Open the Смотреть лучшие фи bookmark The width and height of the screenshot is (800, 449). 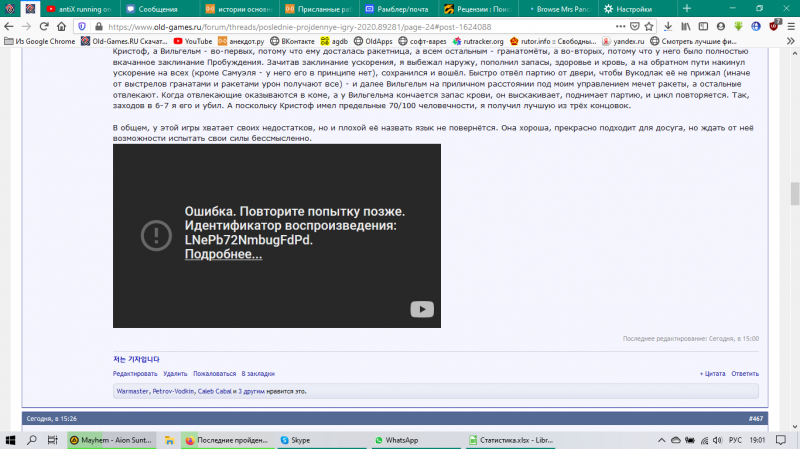point(693,41)
